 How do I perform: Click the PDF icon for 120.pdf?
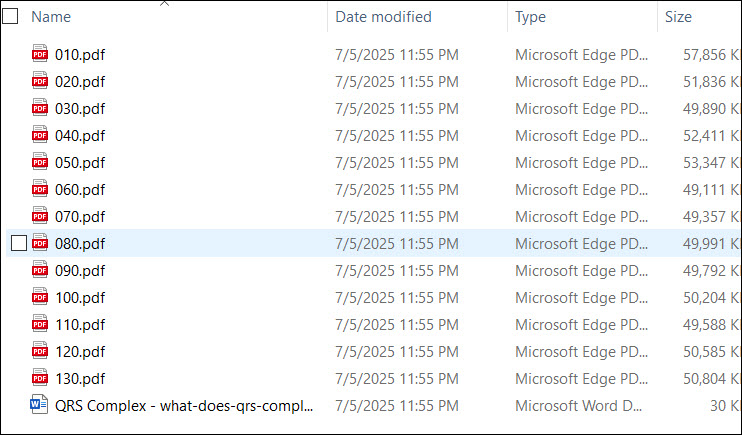tap(40, 350)
